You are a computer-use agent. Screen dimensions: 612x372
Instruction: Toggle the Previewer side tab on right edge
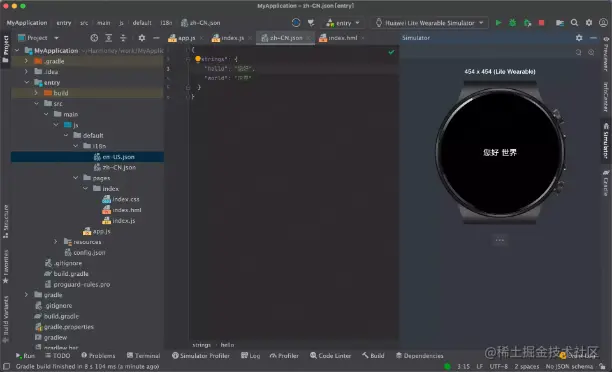606,54
